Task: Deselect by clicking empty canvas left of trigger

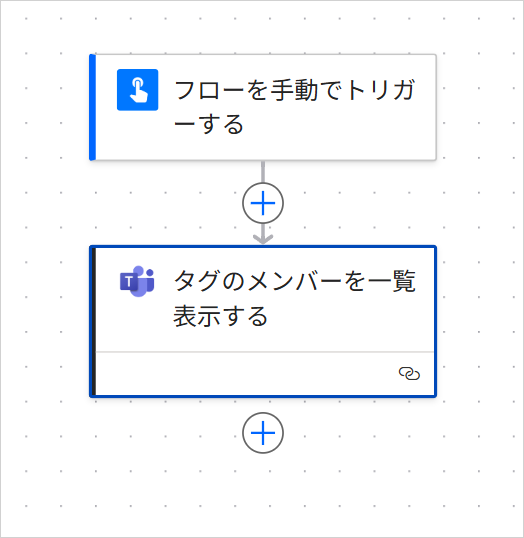Action: pyautogui.click(x=45, y=107)
